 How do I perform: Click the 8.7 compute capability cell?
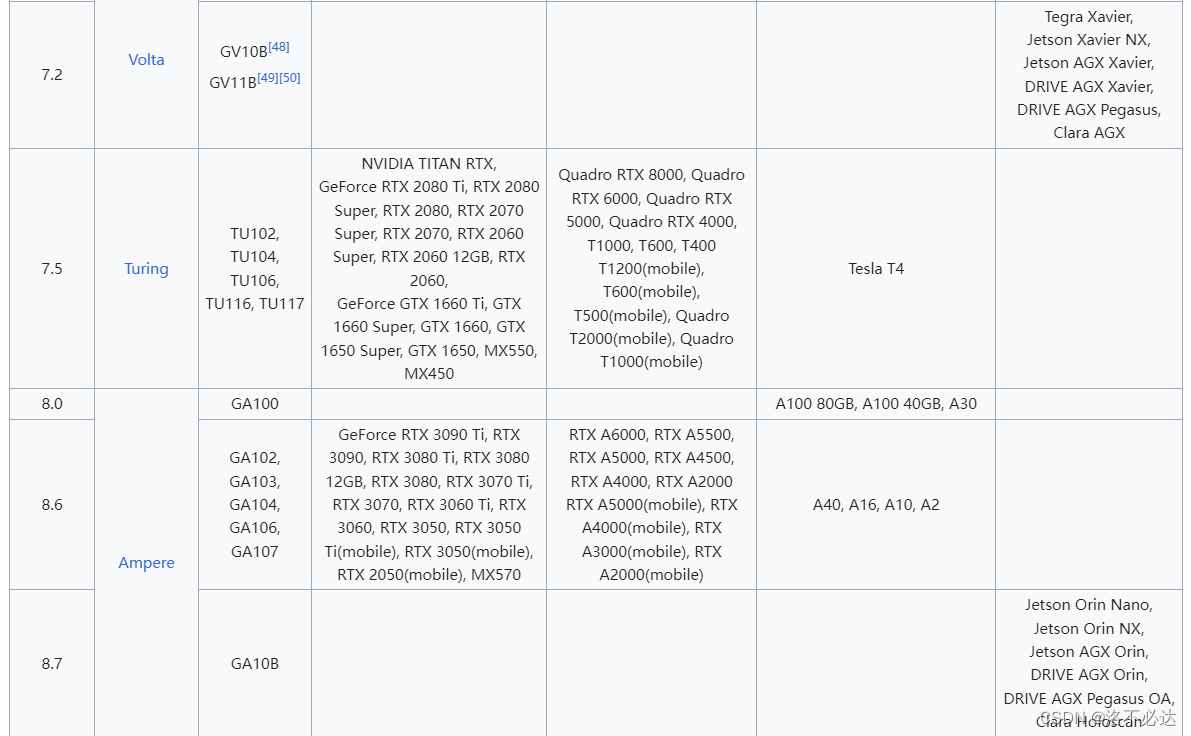tap(52, 663)
